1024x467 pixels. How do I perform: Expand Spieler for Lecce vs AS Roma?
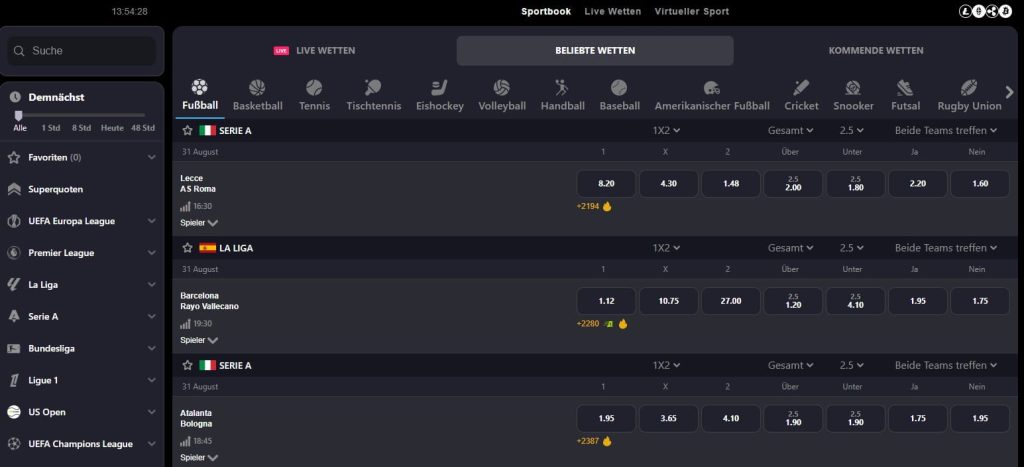click(x=199, y=223)
